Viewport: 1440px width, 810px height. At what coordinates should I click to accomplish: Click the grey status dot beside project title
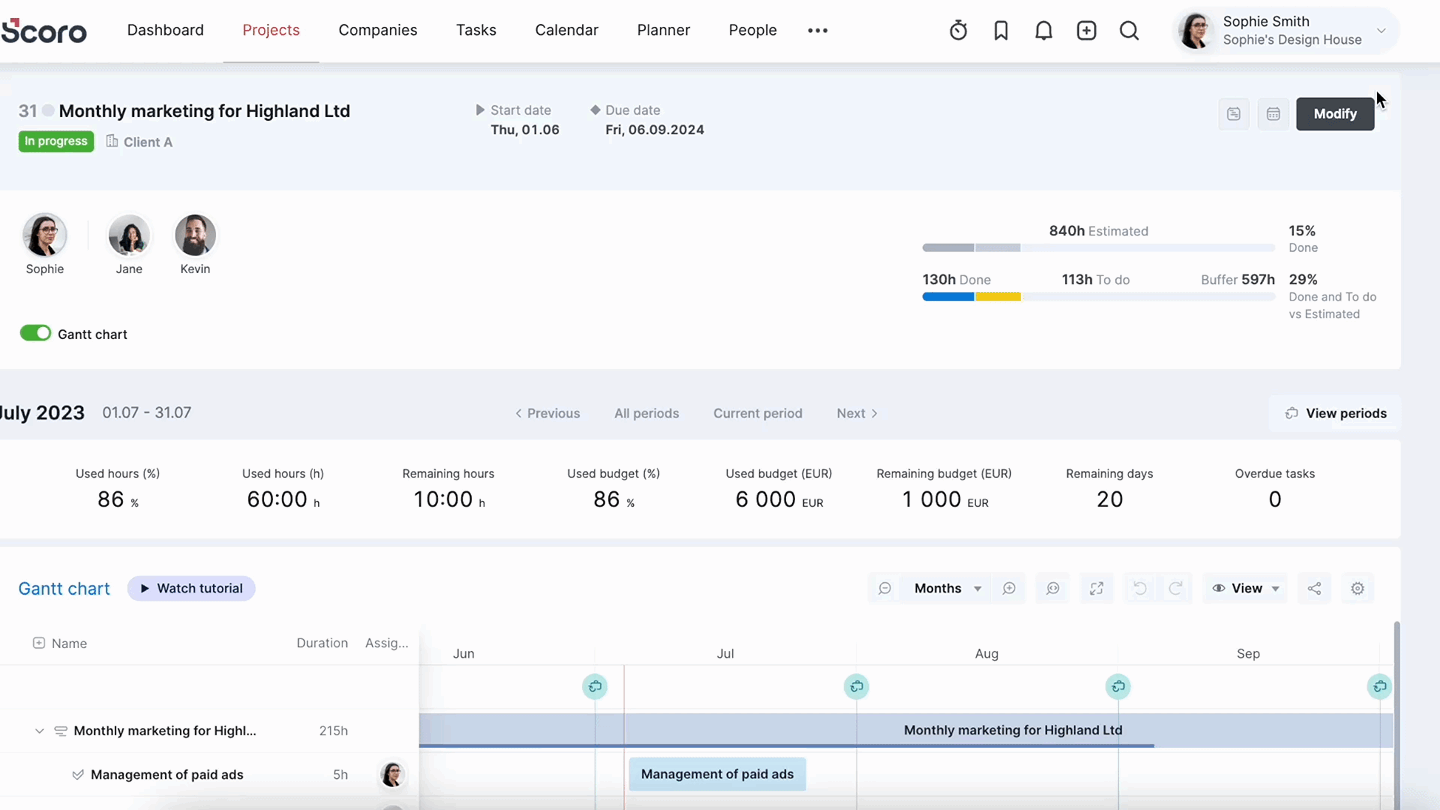click(x=48, y=111)
